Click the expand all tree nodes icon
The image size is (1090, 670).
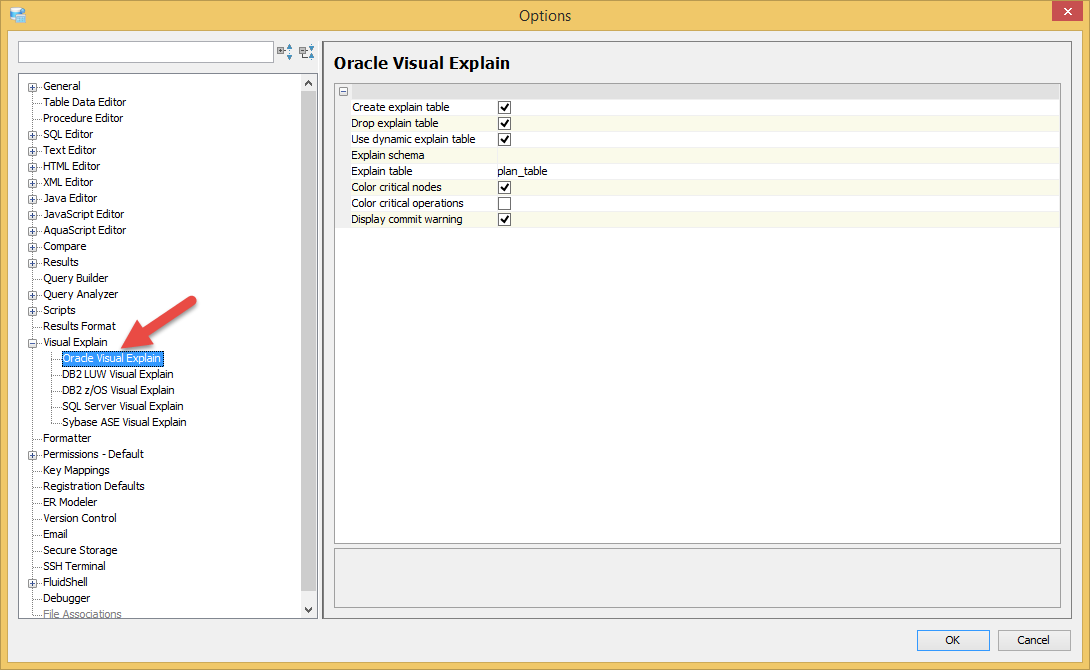pyautogui.click(x=285, y=51)
